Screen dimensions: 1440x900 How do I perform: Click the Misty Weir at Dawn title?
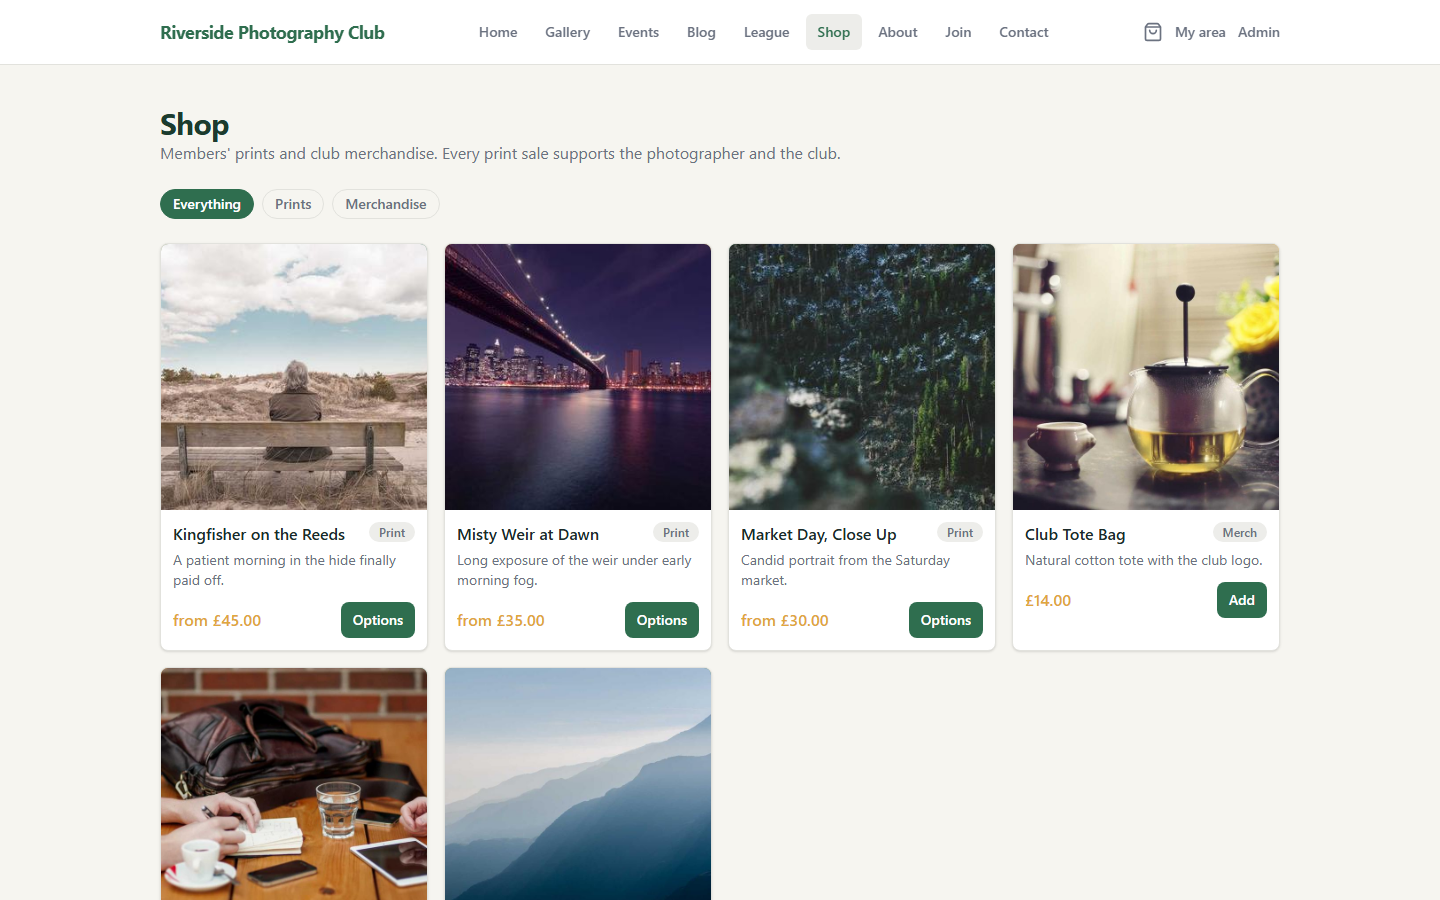(x=528, y=534)
